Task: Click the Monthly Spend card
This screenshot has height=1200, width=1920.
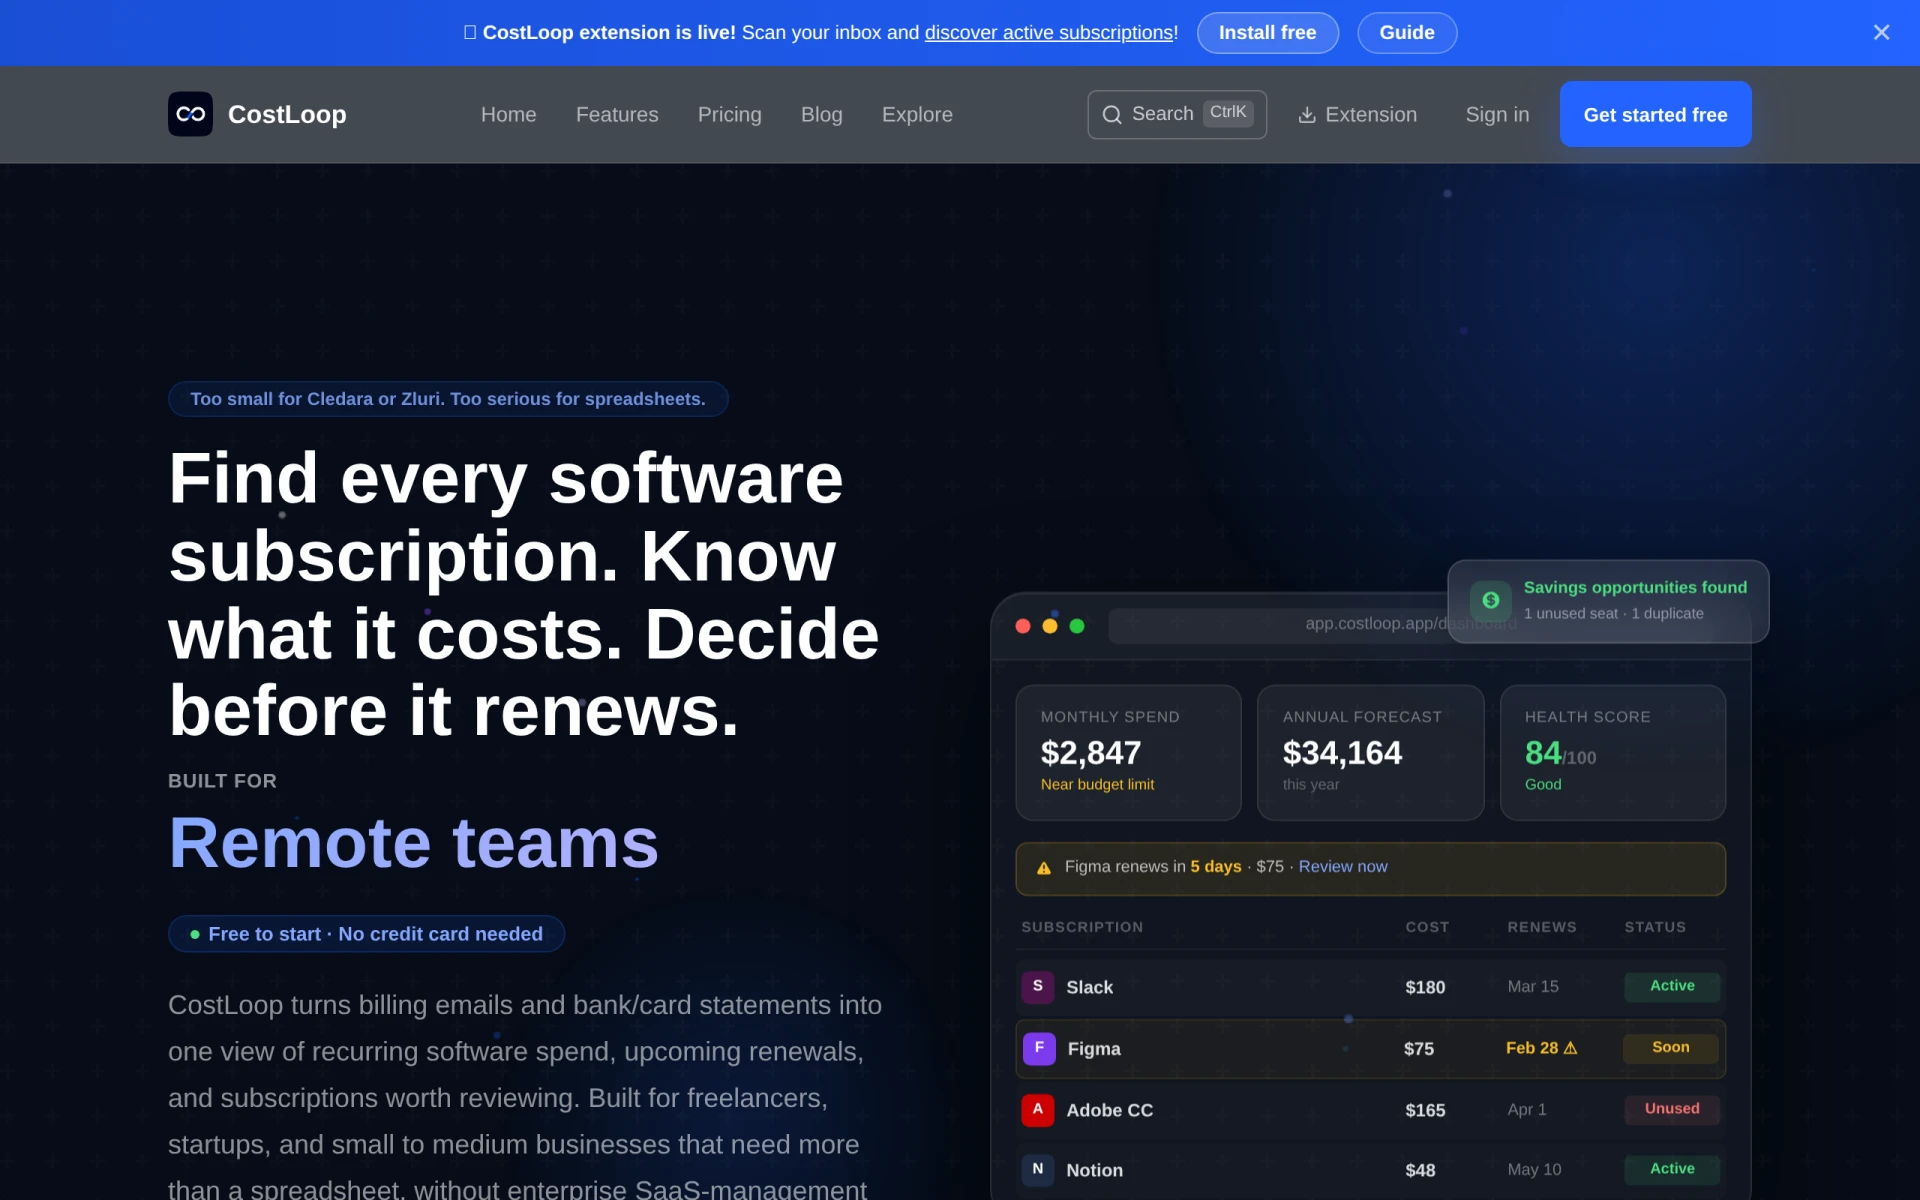Action: click(1128, 753)
